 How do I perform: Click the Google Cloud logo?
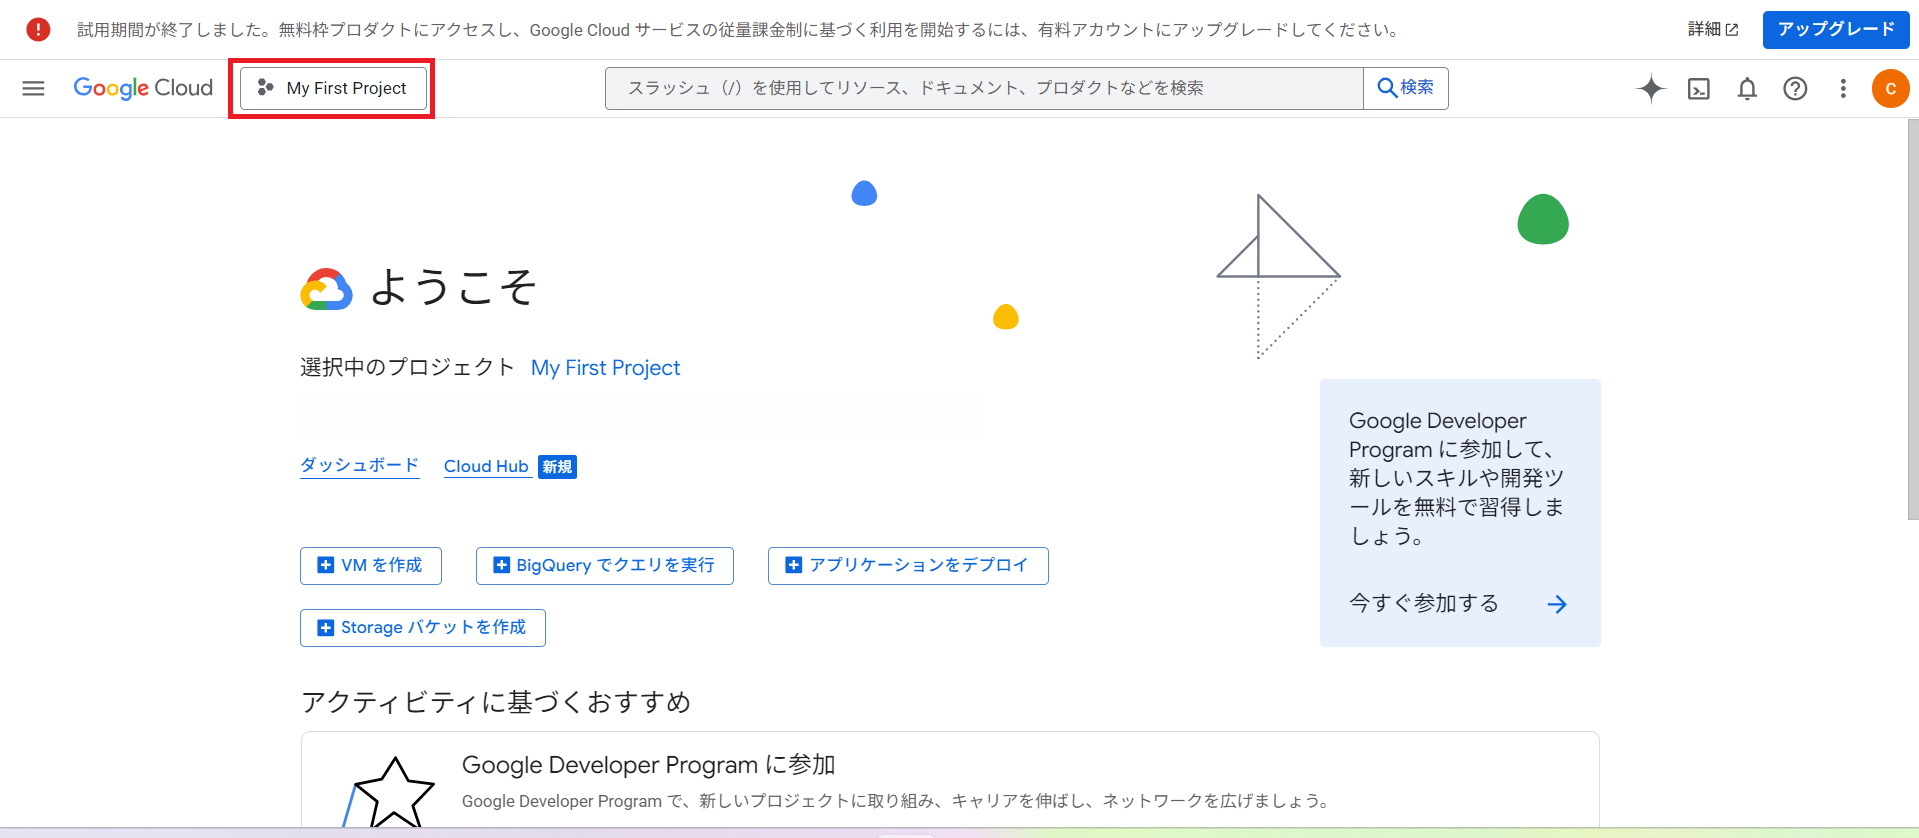143,88
